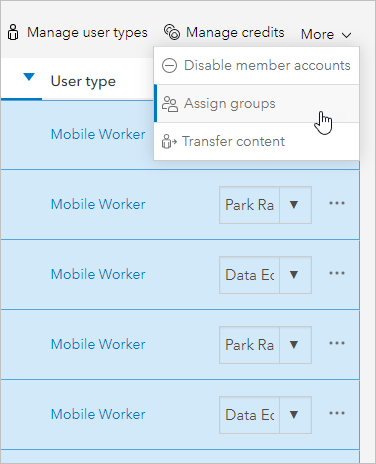
Task: Click Mobile Worker link in second row
Action: tap(98, 204)
